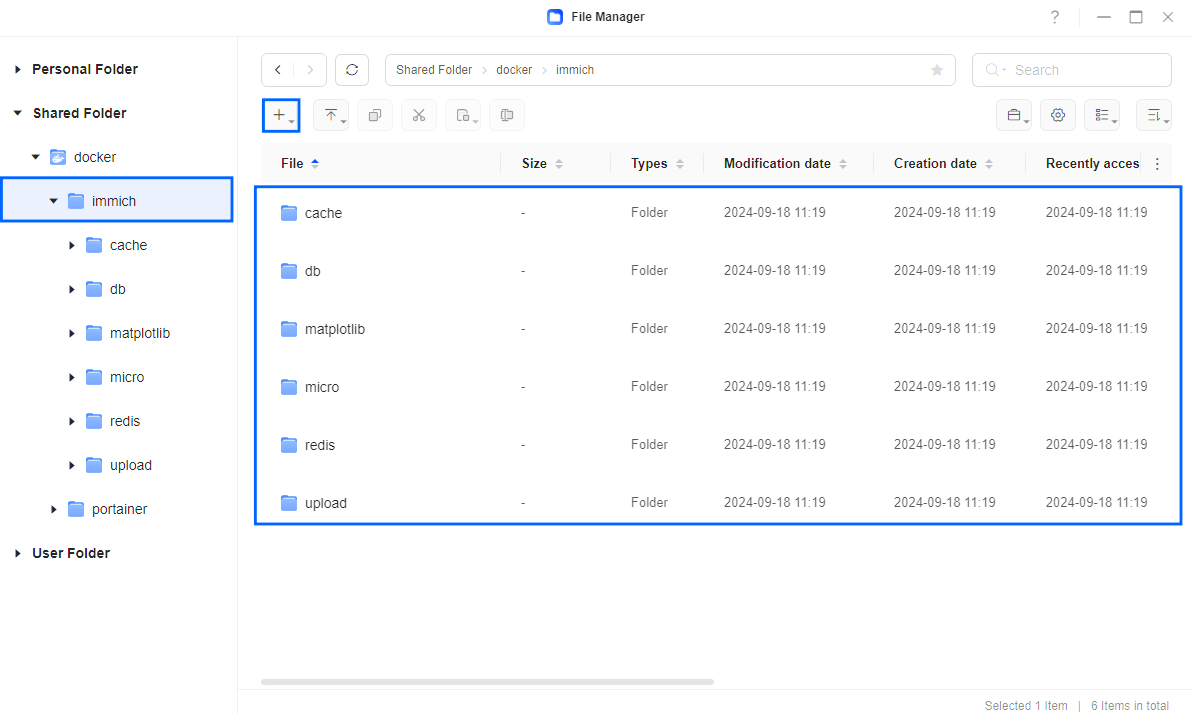Click the refresh button
1193x714 pixels.
click(x=352, y=70)
